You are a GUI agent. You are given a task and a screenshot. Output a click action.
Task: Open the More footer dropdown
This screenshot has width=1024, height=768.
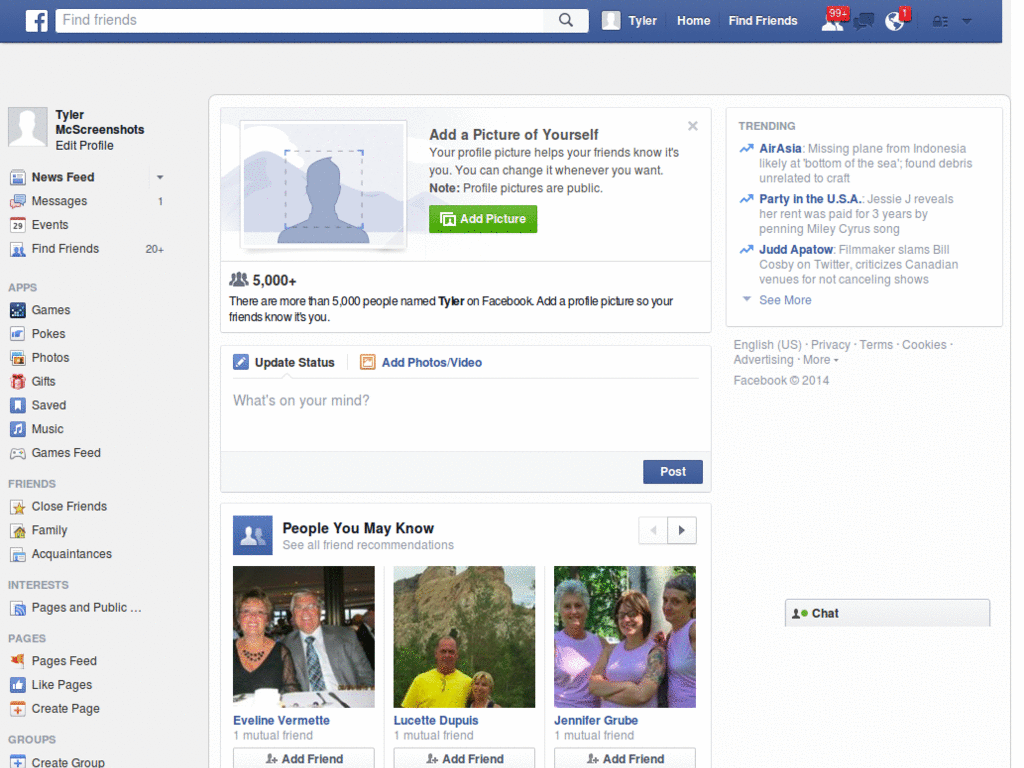(x=820, y=360)
